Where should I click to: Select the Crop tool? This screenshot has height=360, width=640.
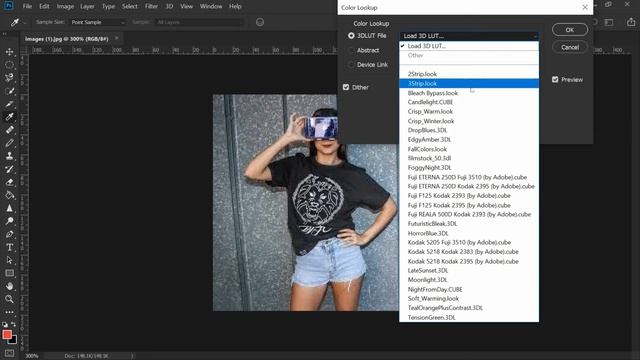9,104
